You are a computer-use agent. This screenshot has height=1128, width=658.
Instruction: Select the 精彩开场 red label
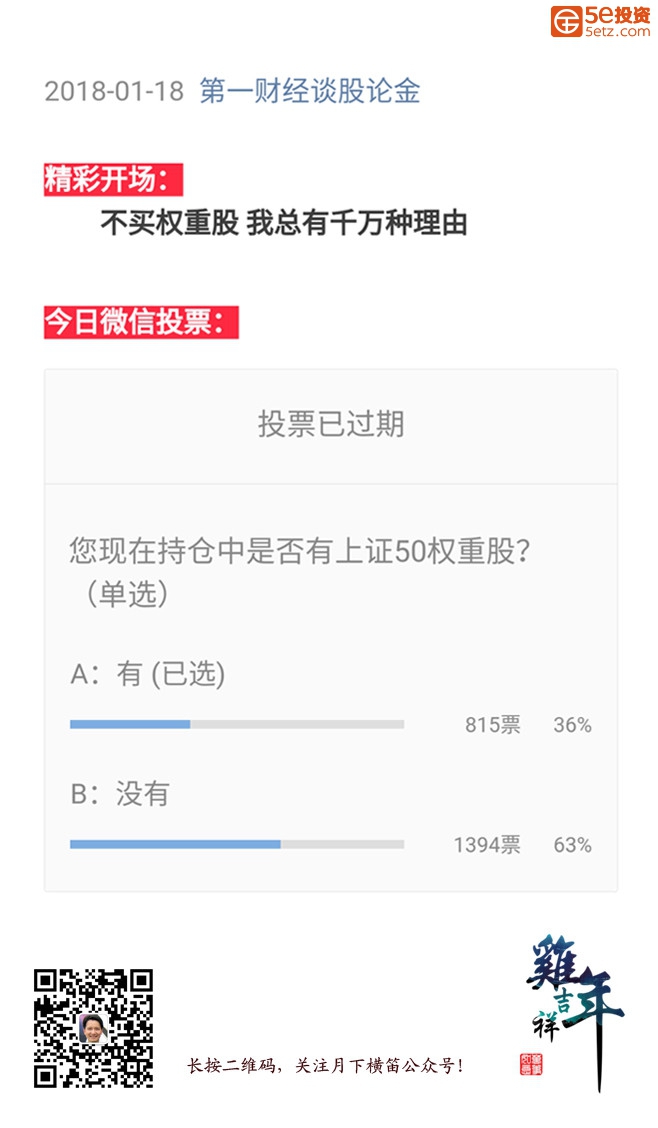tap(114, 179)
